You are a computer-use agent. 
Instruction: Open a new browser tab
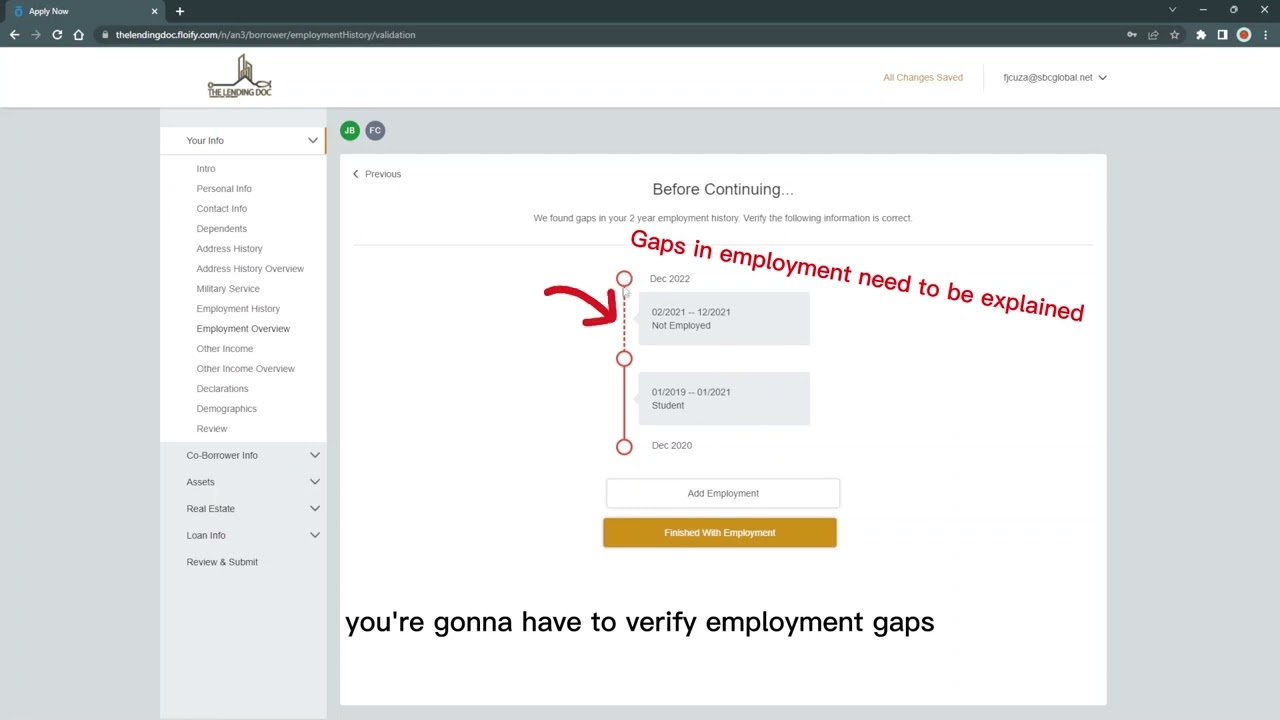[180, 11]
